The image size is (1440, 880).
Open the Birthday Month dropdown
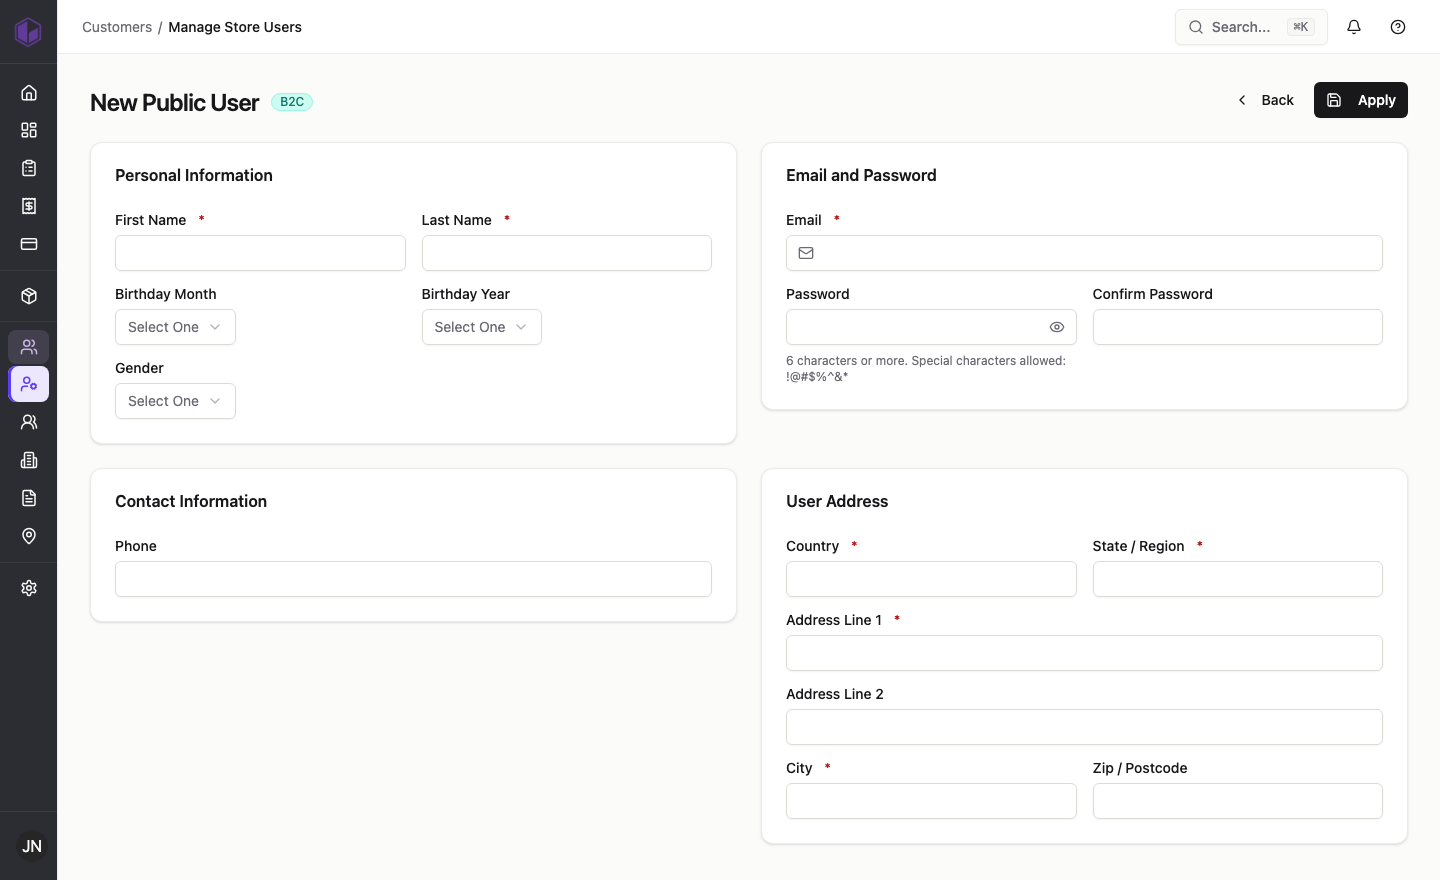pos(175,327)
